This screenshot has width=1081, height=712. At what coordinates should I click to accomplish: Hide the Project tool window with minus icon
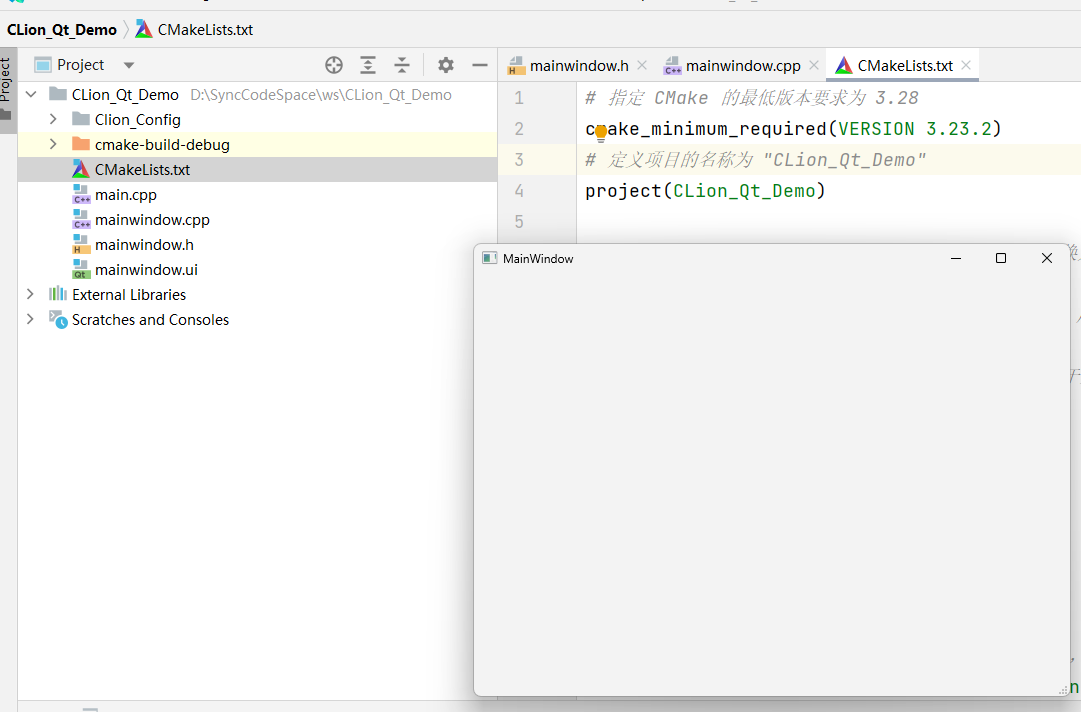[480, 65]
